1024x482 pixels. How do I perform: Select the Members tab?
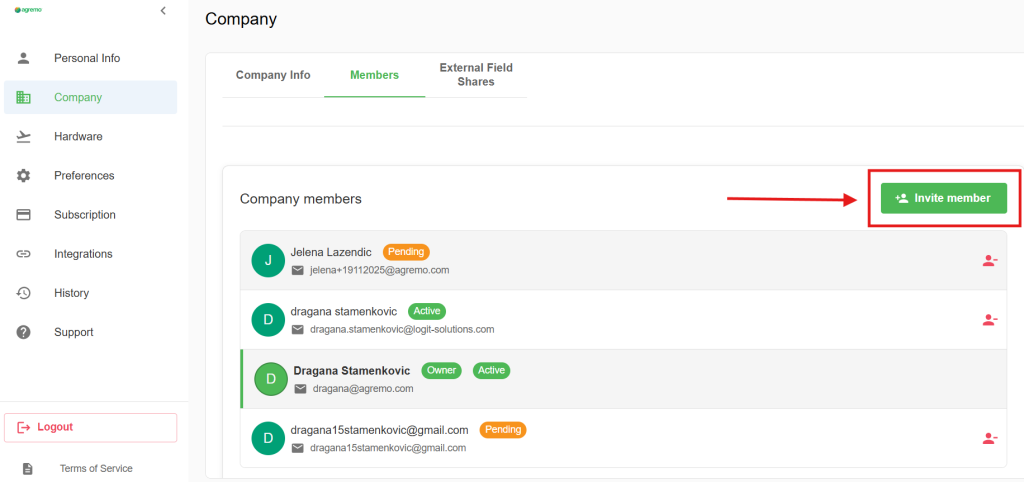pyautogui.click(x=374, y=75)
